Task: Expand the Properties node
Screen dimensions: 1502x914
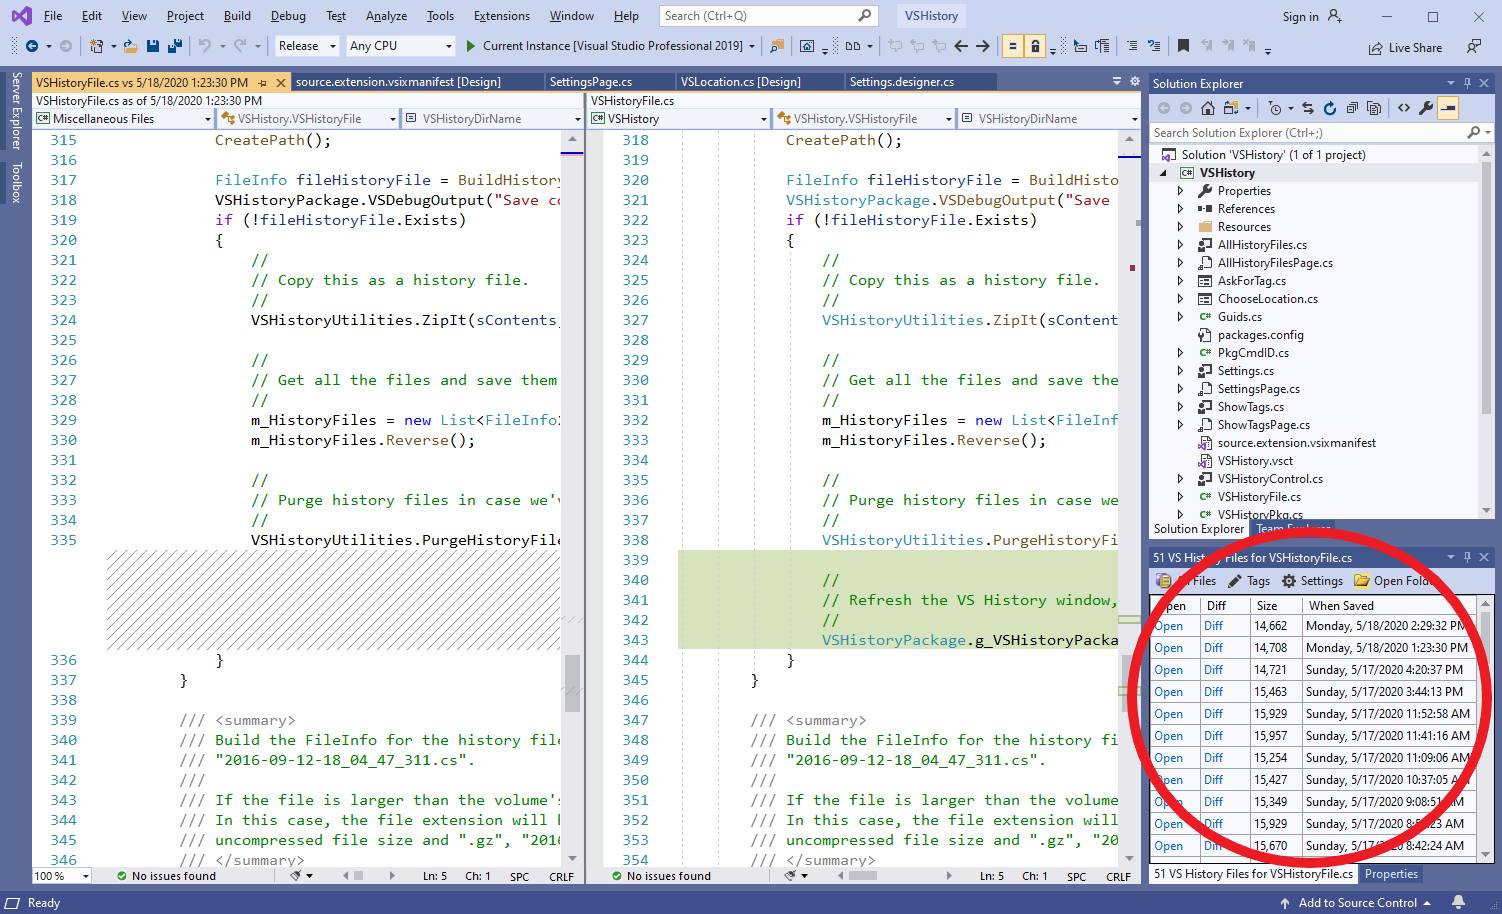Action: [x=1180, y=191]
